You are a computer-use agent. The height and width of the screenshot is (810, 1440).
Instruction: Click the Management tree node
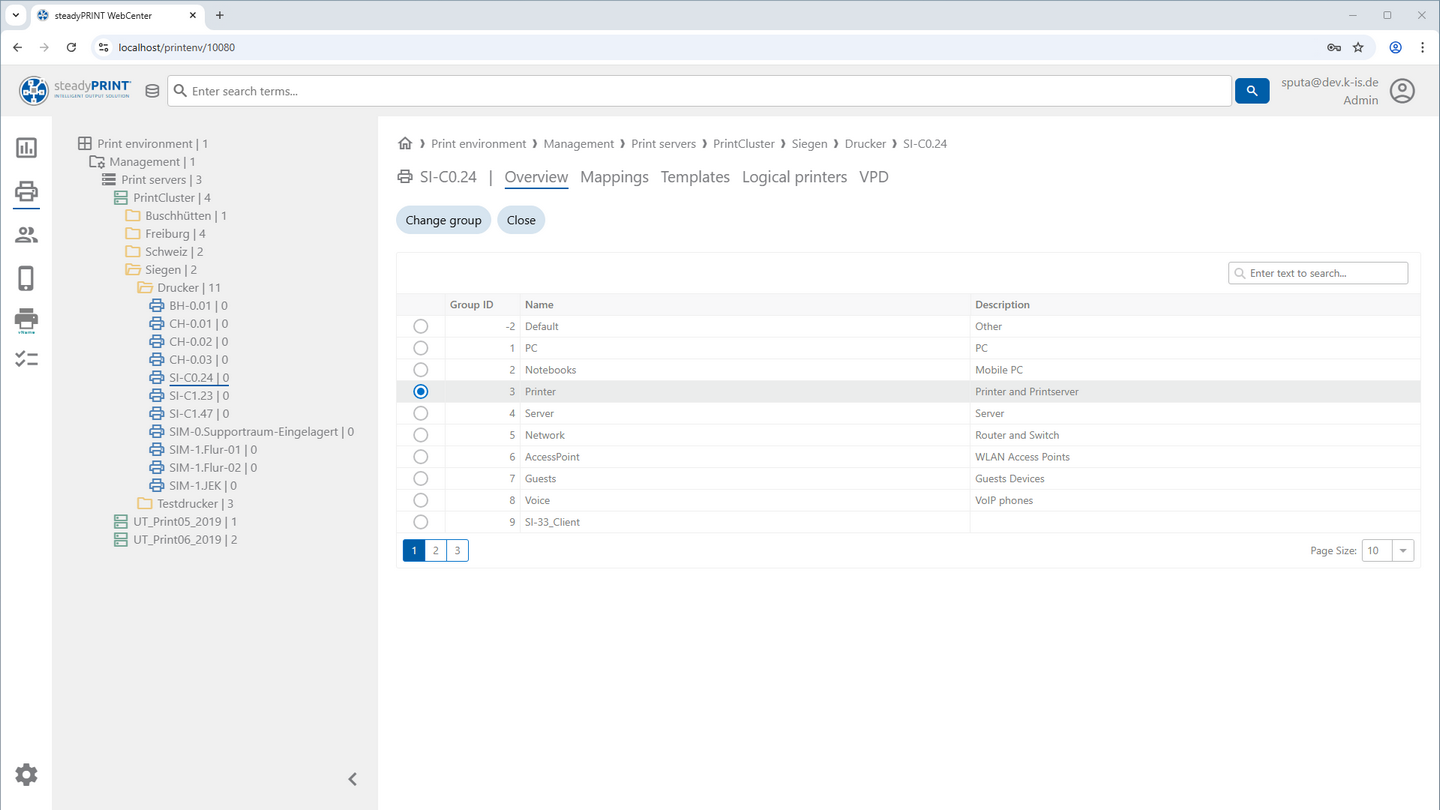tap(152, 162)
